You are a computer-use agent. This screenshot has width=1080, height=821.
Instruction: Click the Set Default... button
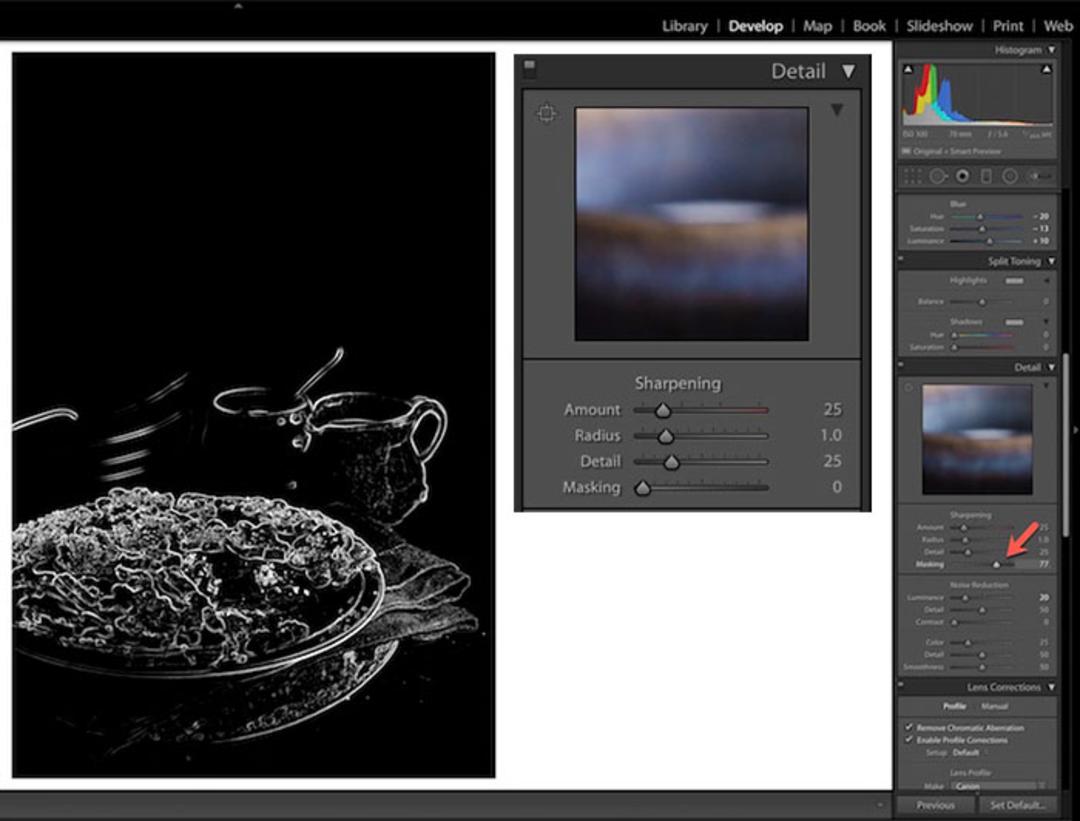[x=1017, y=804]
